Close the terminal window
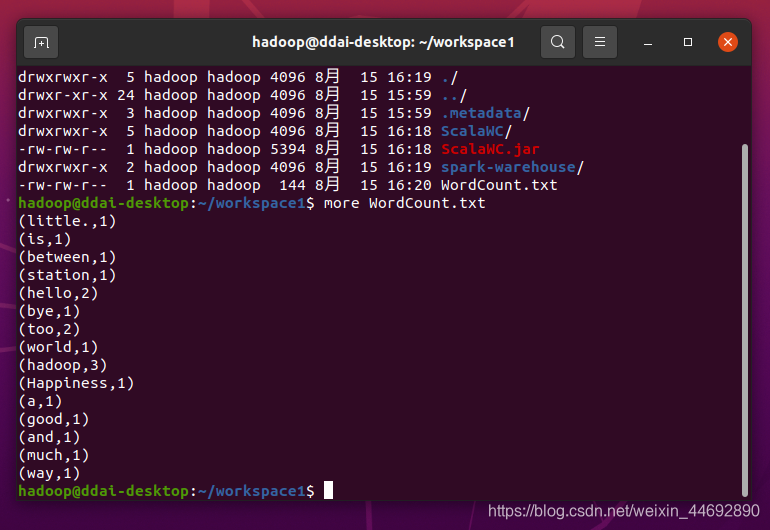Screen dimensions: 770x530 (x=728, y=42)
